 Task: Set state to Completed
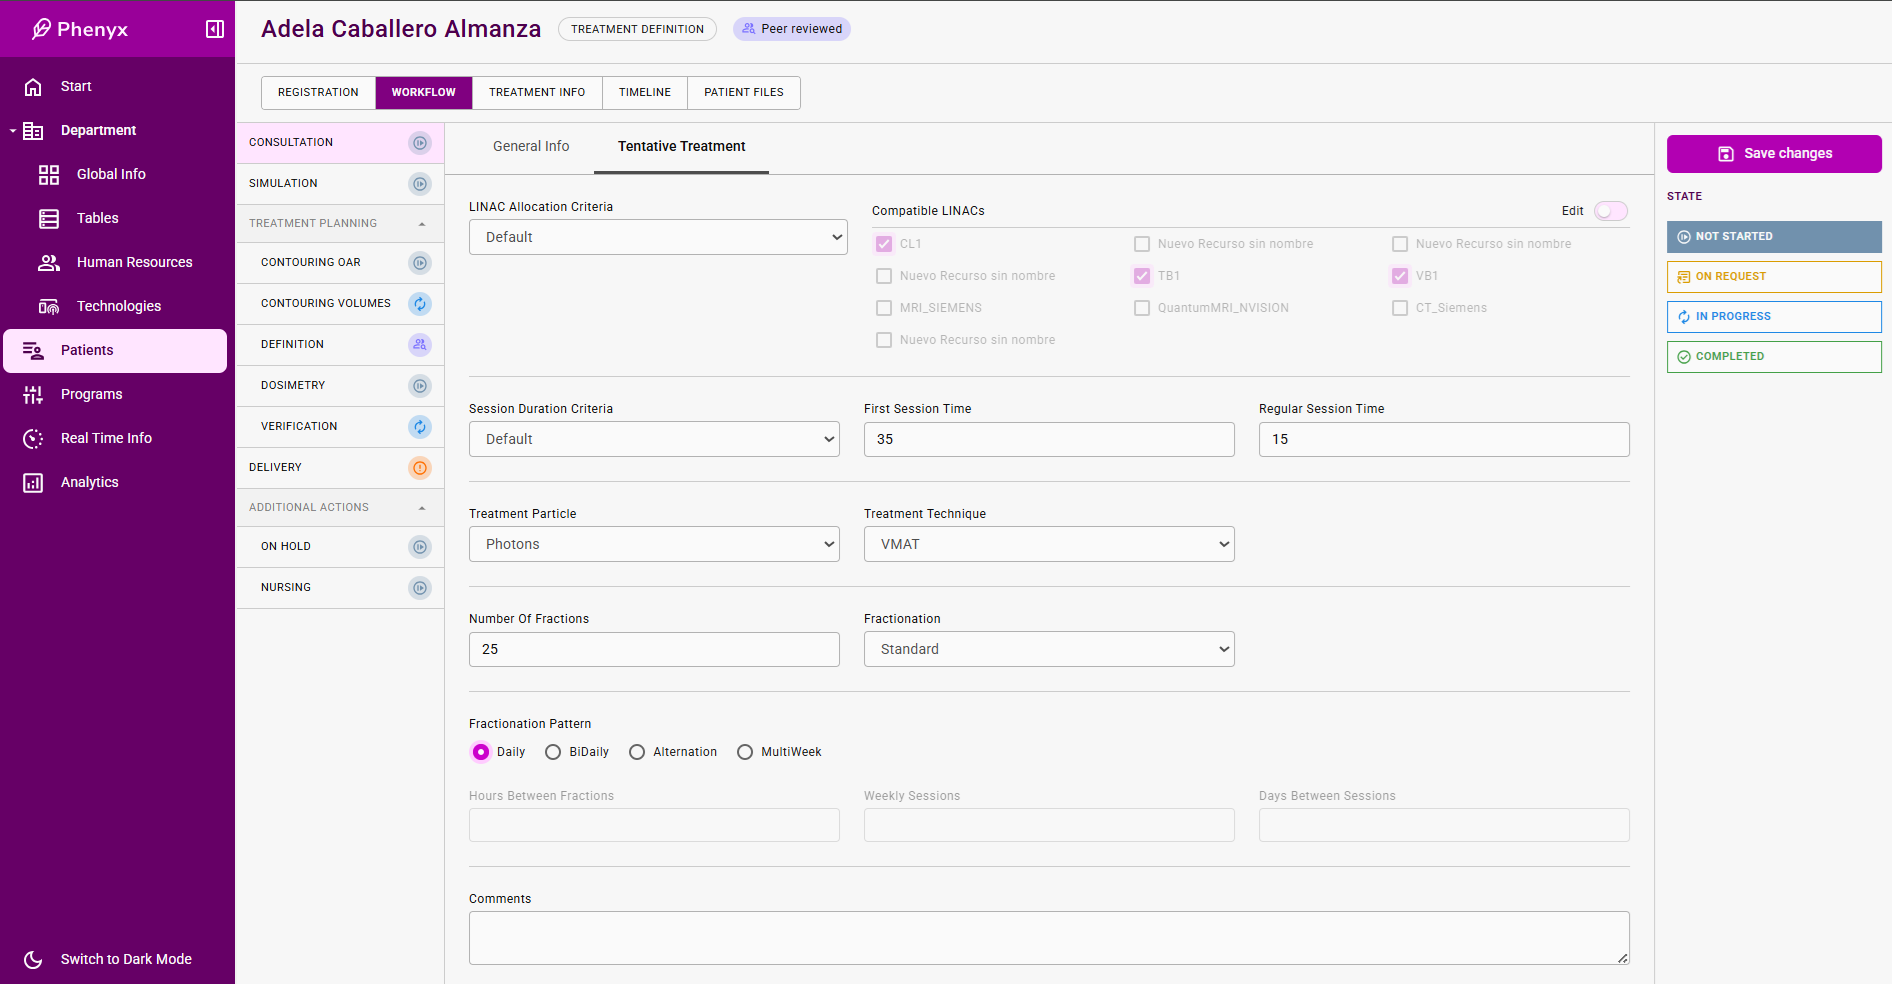[x=1773, y=357]
